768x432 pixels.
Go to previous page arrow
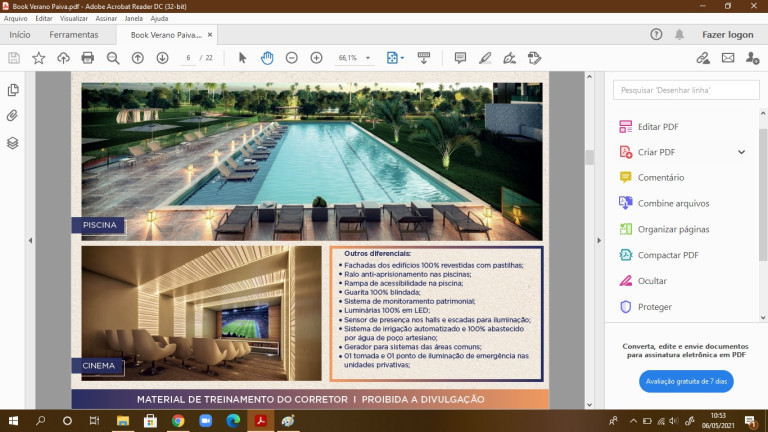[138, 58]
